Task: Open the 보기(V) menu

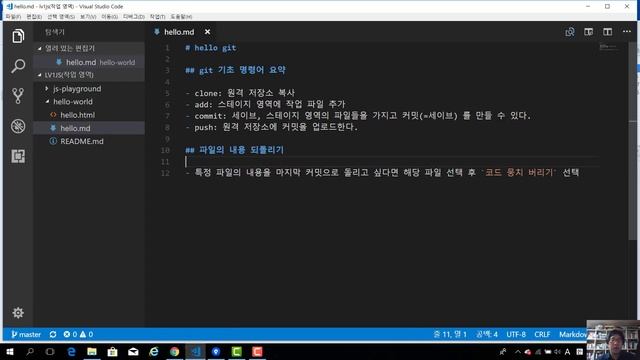Action: pos(88,17)
